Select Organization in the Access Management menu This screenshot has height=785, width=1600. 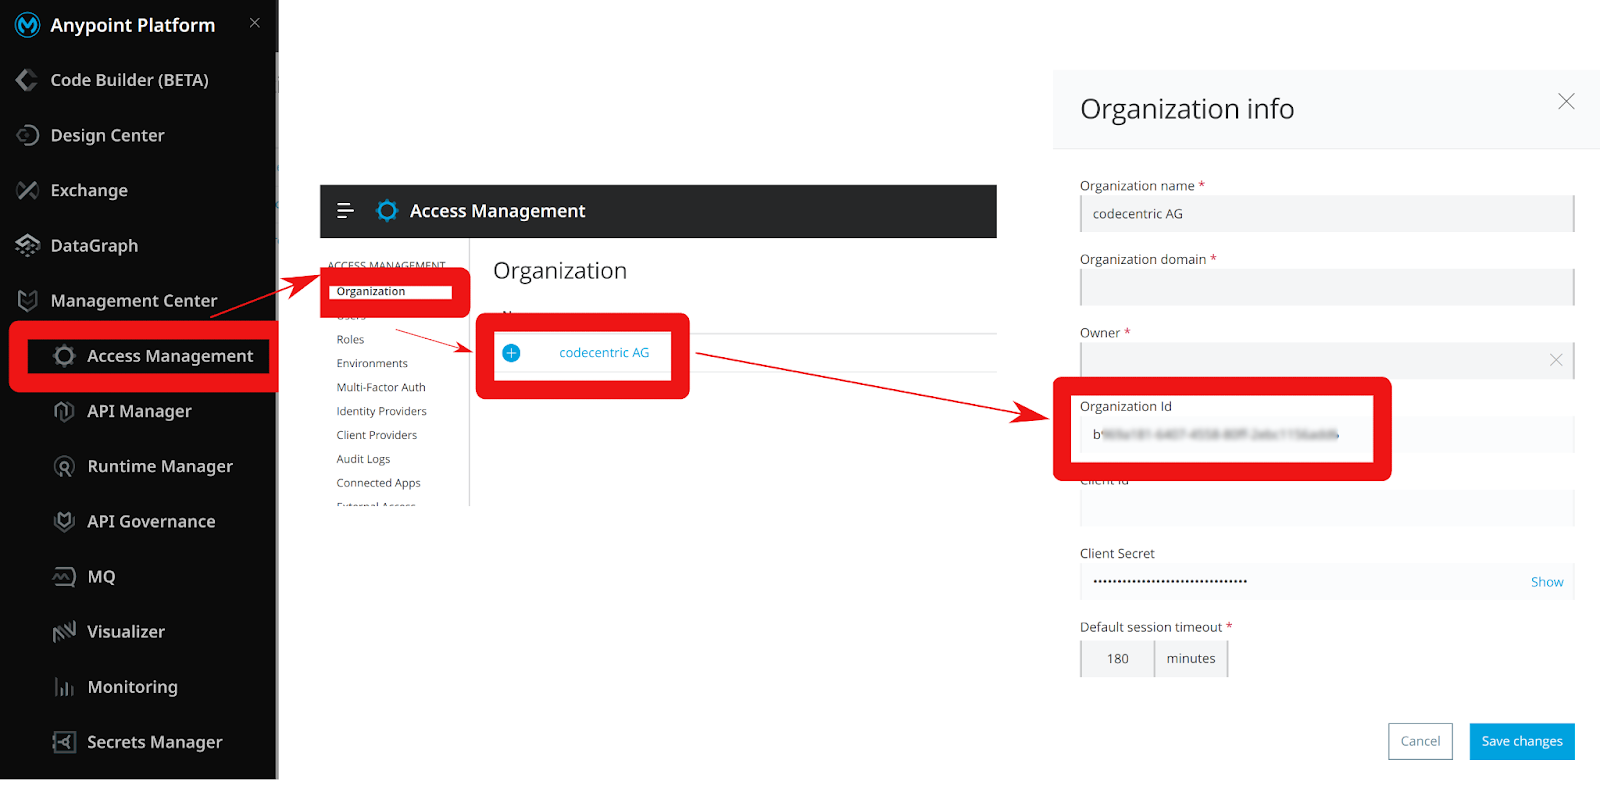371,292
